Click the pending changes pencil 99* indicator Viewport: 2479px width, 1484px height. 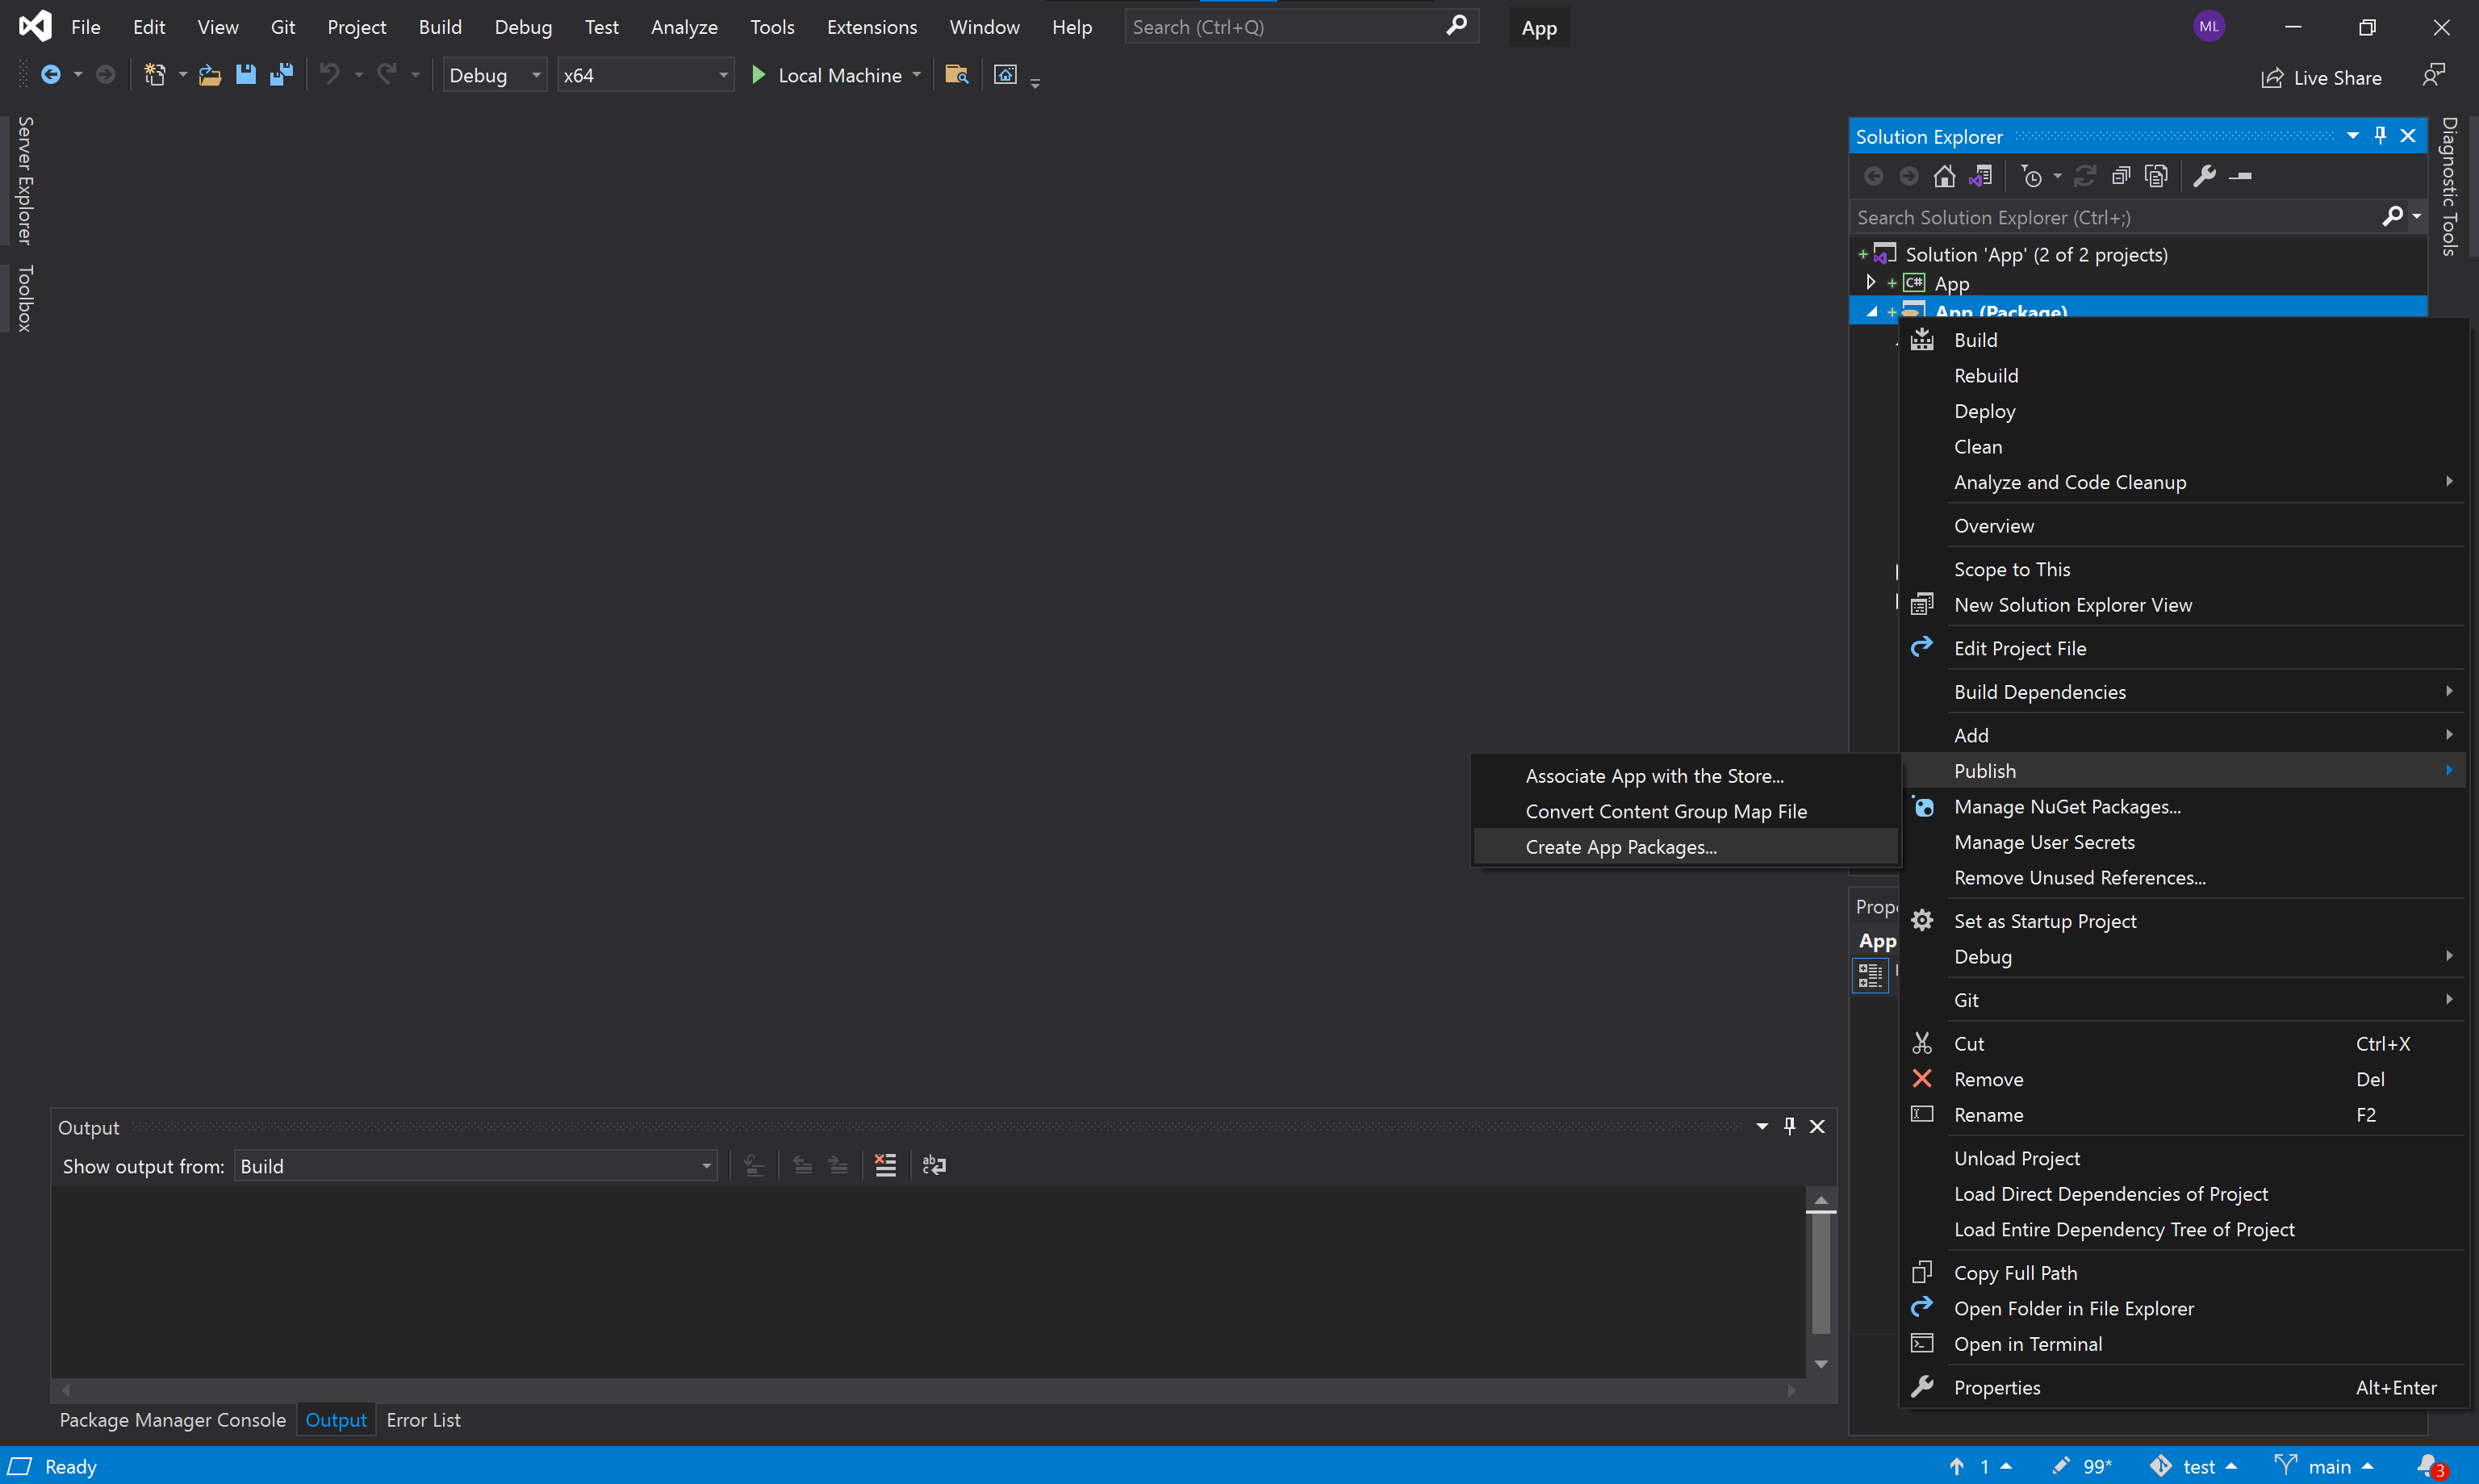coord(2082,1467)
